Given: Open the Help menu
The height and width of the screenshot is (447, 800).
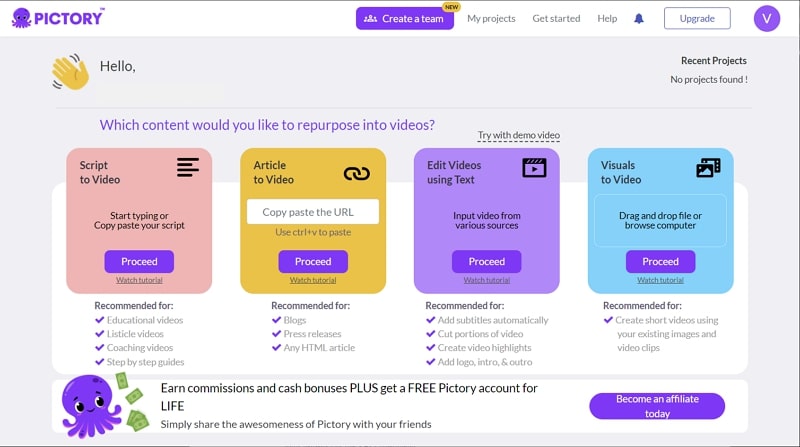Looking at the screenshot, I should 607,18.
